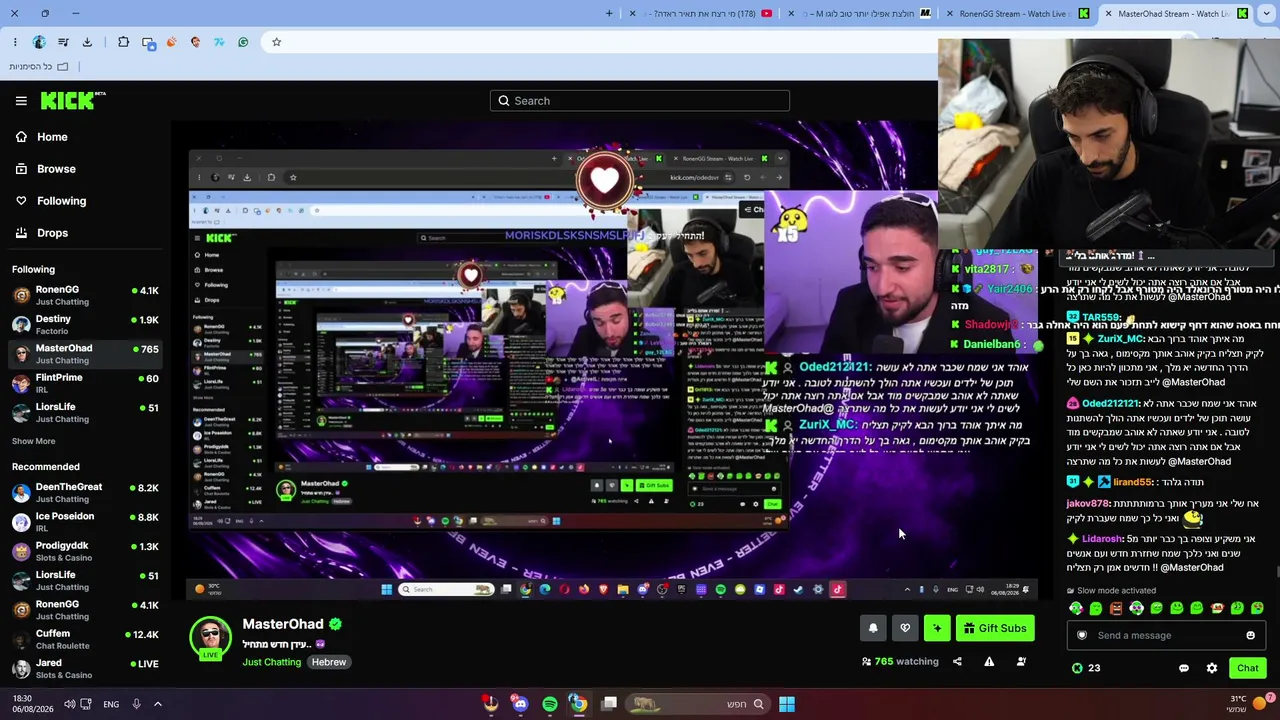Open the Just Chatting category link
Image resolution: width=1280 pixels, height=720 pixels.
click(271, 662)
